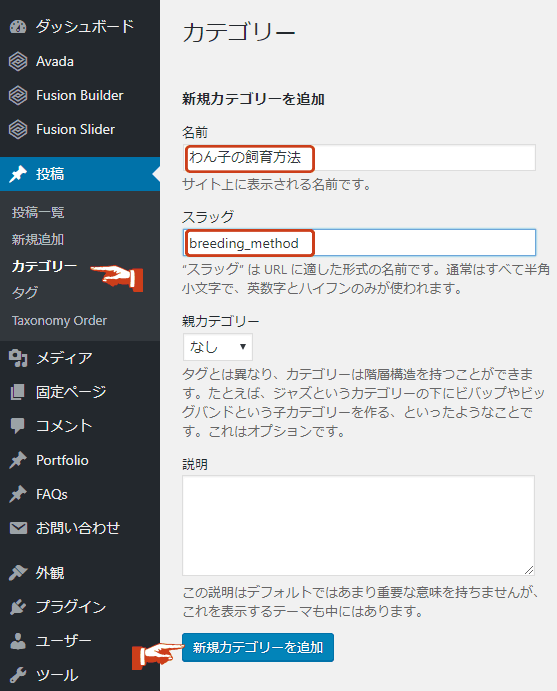Click the お問い合わせ envelope icon
557x691 pixels.
tap(18, 528)
